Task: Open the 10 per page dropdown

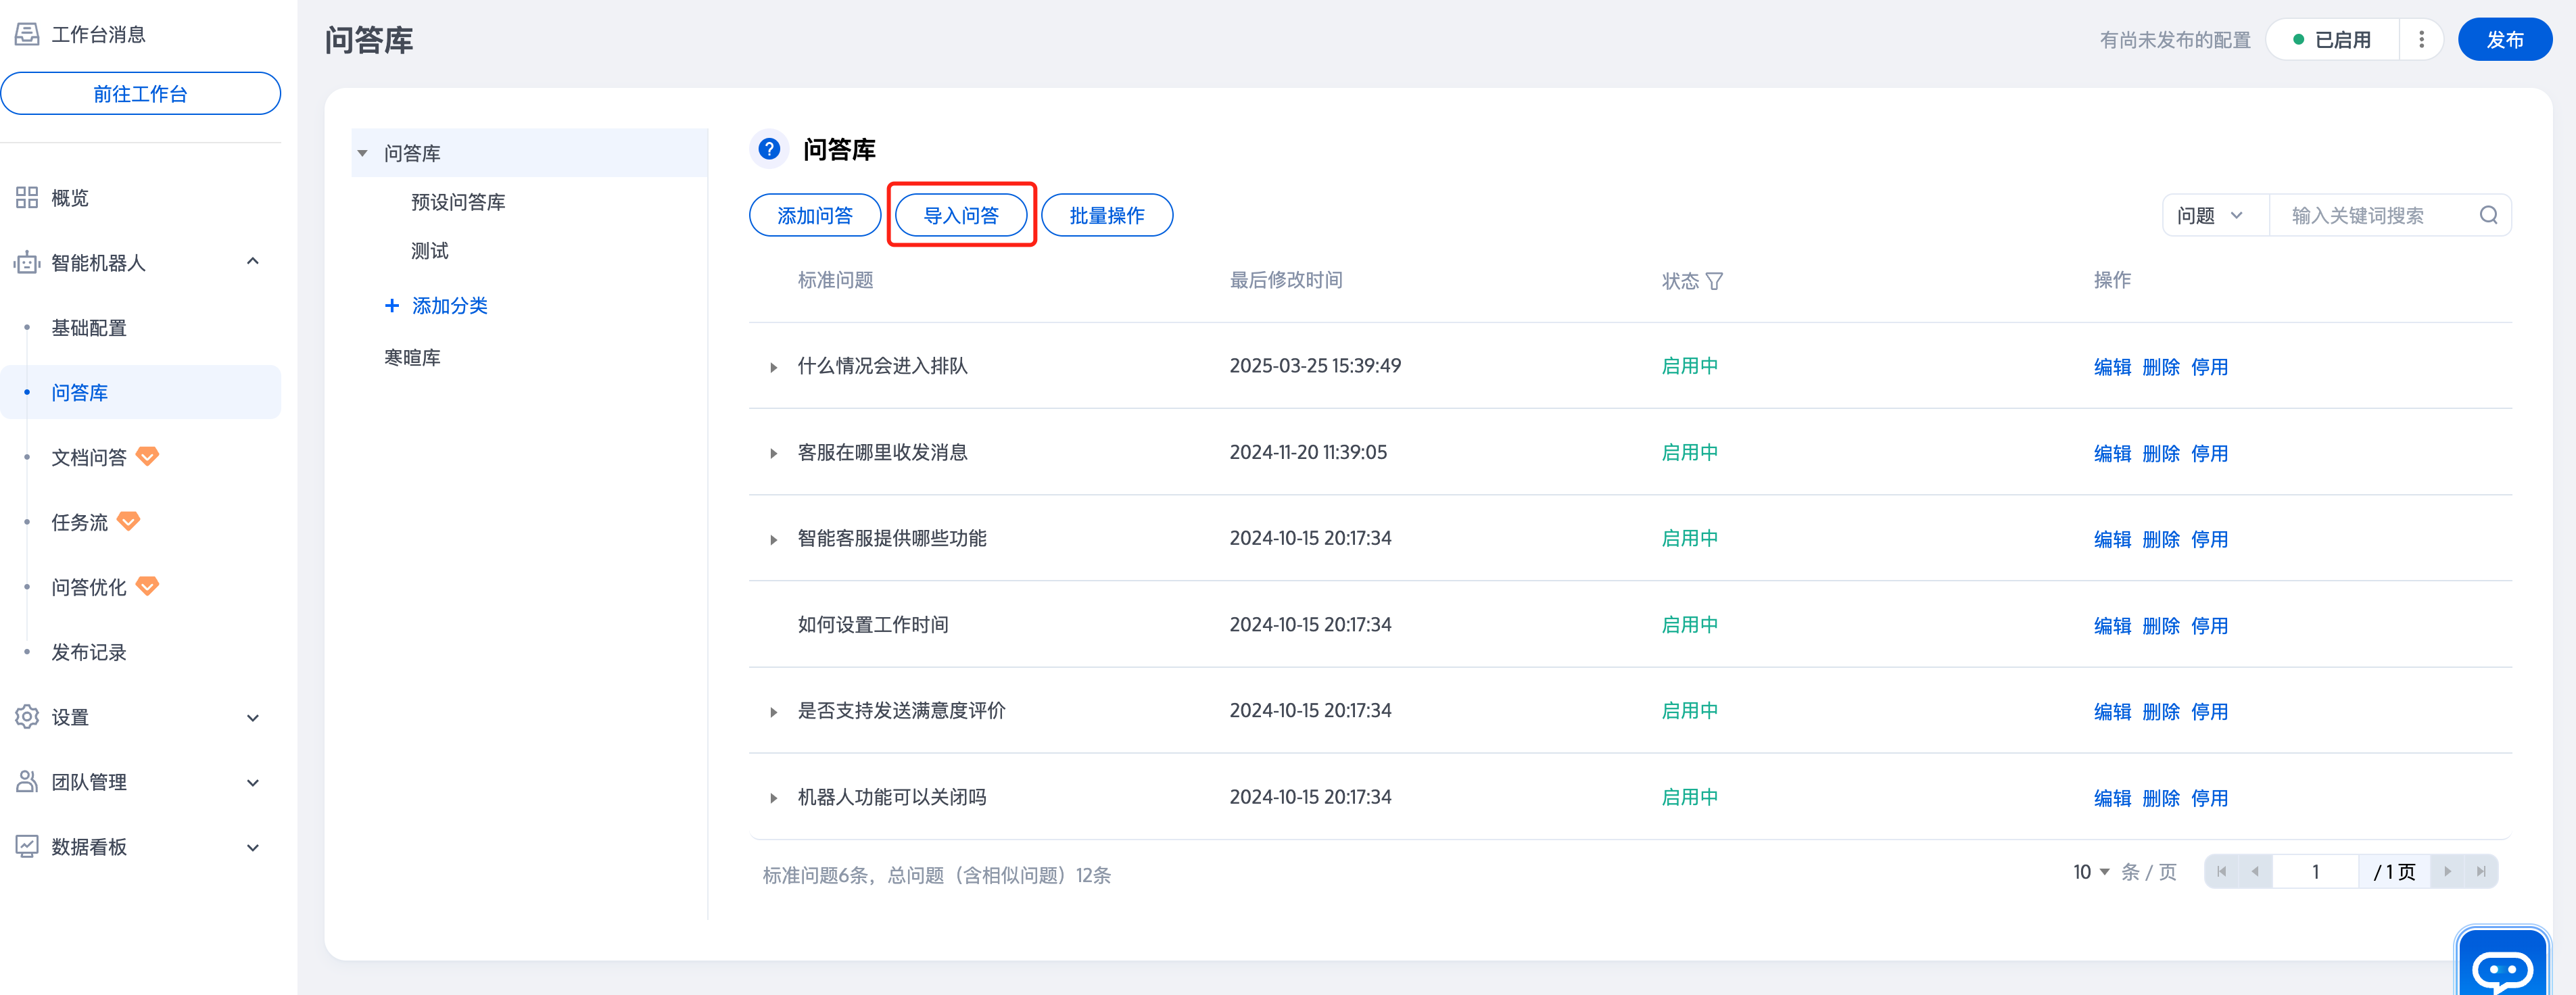Action: 2091,872
